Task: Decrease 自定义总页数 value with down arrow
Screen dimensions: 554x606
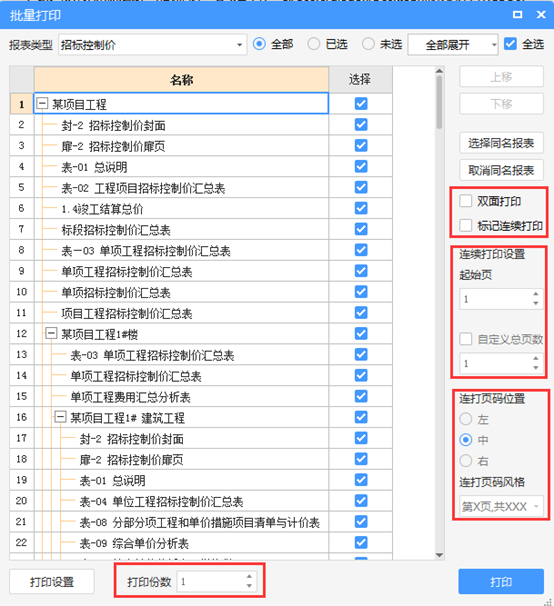Action: point(535,368)
